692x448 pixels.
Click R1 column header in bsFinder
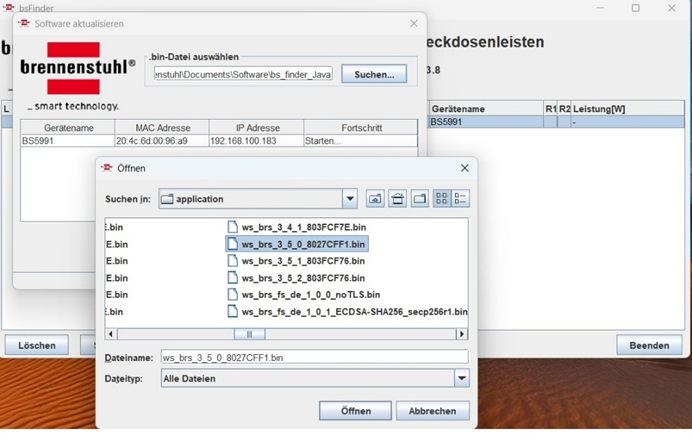[550, 109]
